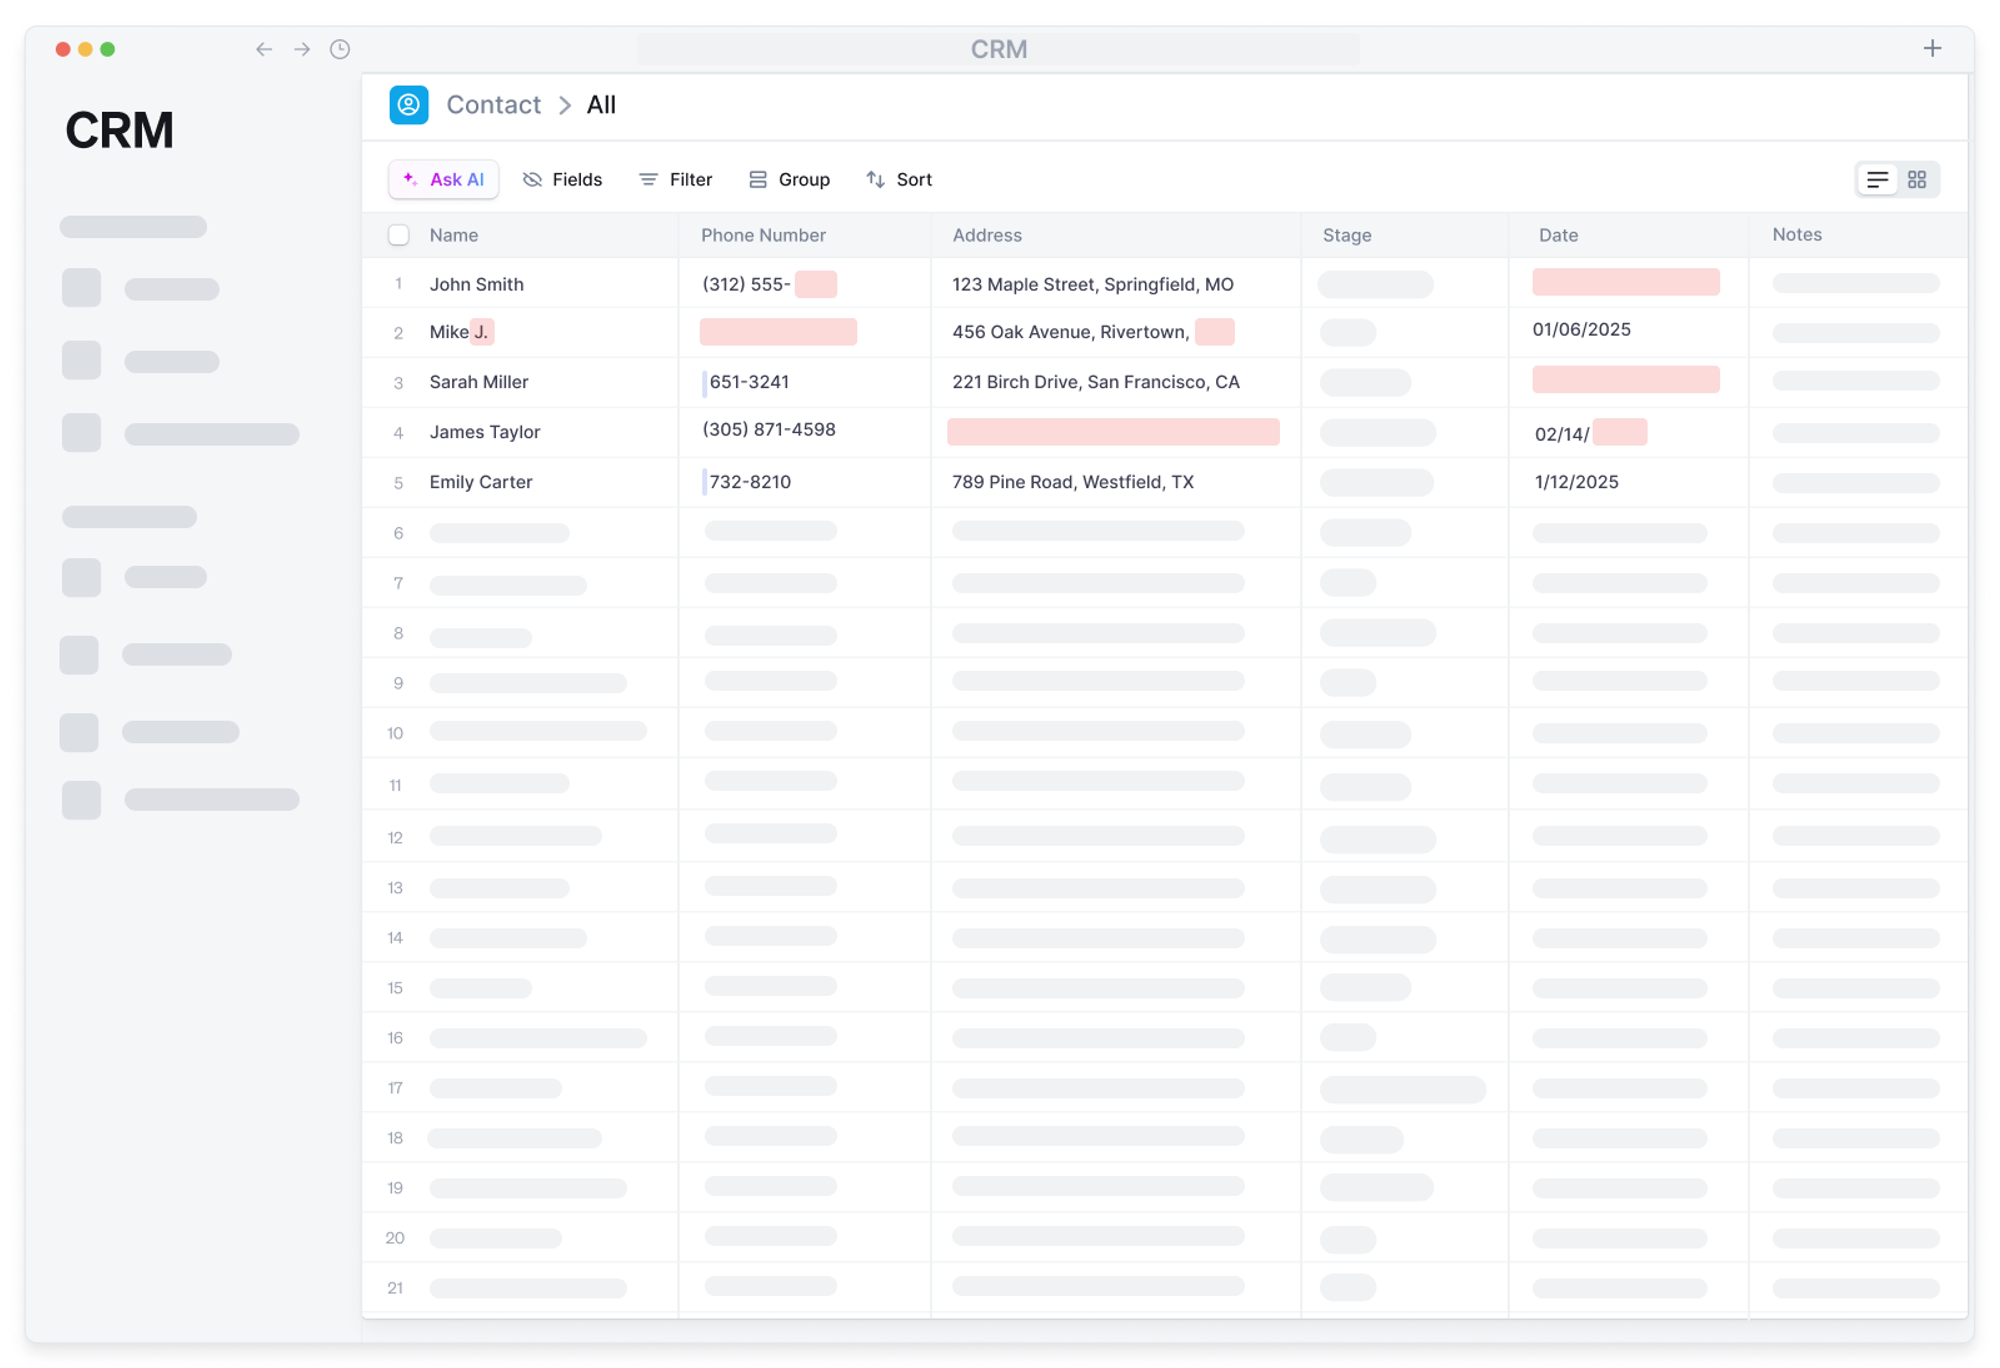Screen dimensions: 2000x1368
Task: Click the Ask AI sparkle button
Action: click(443, 180)
